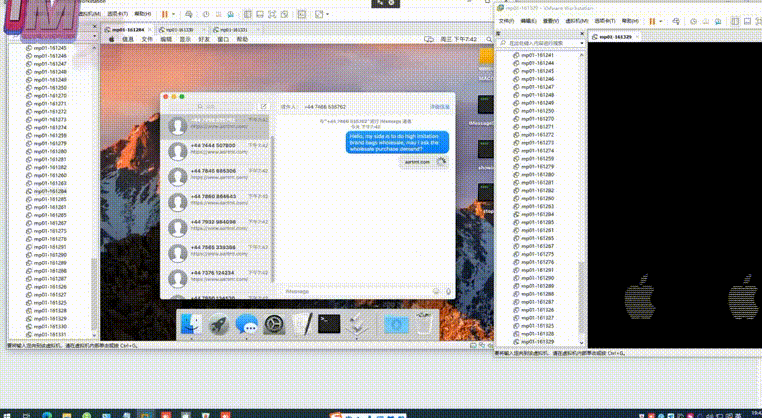Open the Trash in the macOS dock

[425, 324]
